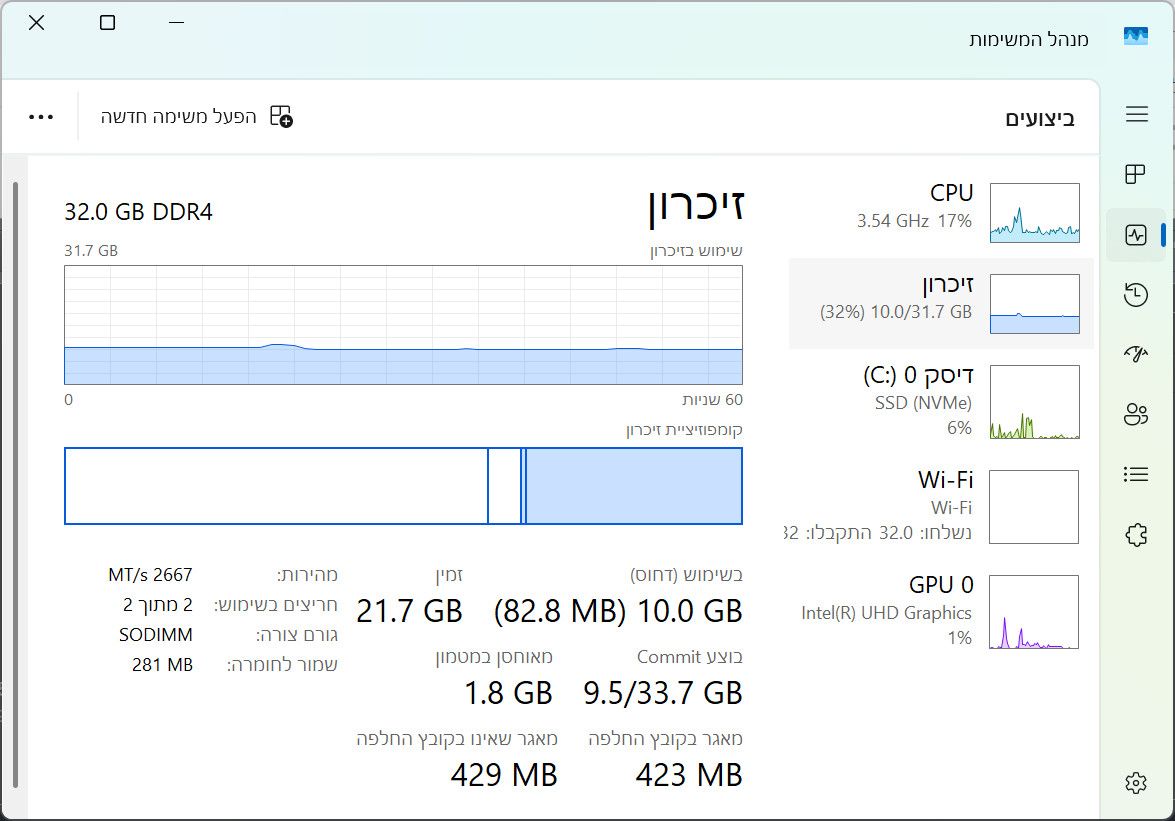Select the disk 0 (C:) entry
This screenshot has height=821, width=1175.
pyautogui.click(x=941, y=402)
